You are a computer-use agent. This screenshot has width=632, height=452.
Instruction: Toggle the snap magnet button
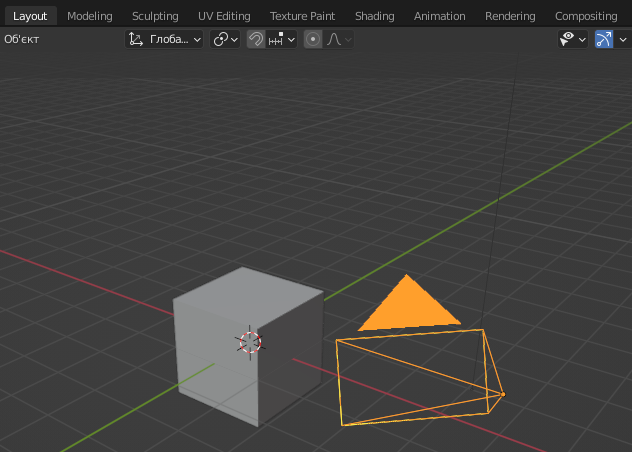[256, 40]
